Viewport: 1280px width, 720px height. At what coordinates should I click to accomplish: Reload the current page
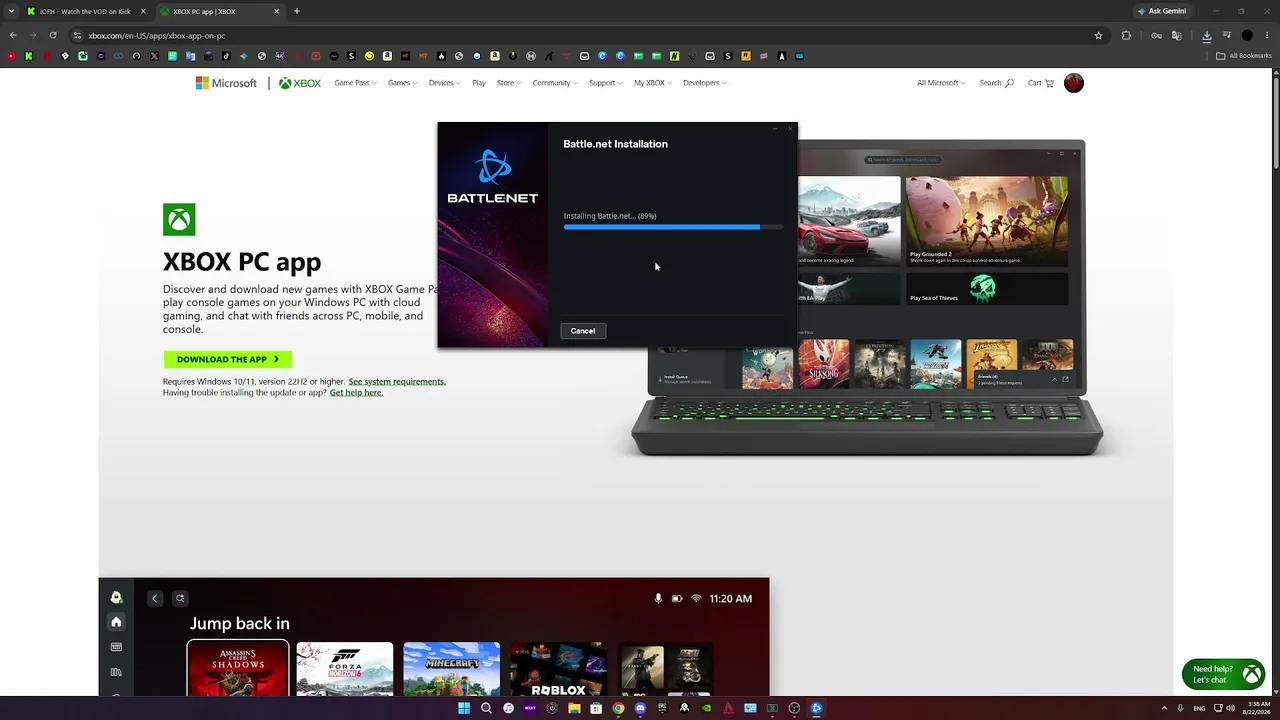(53, 35)
